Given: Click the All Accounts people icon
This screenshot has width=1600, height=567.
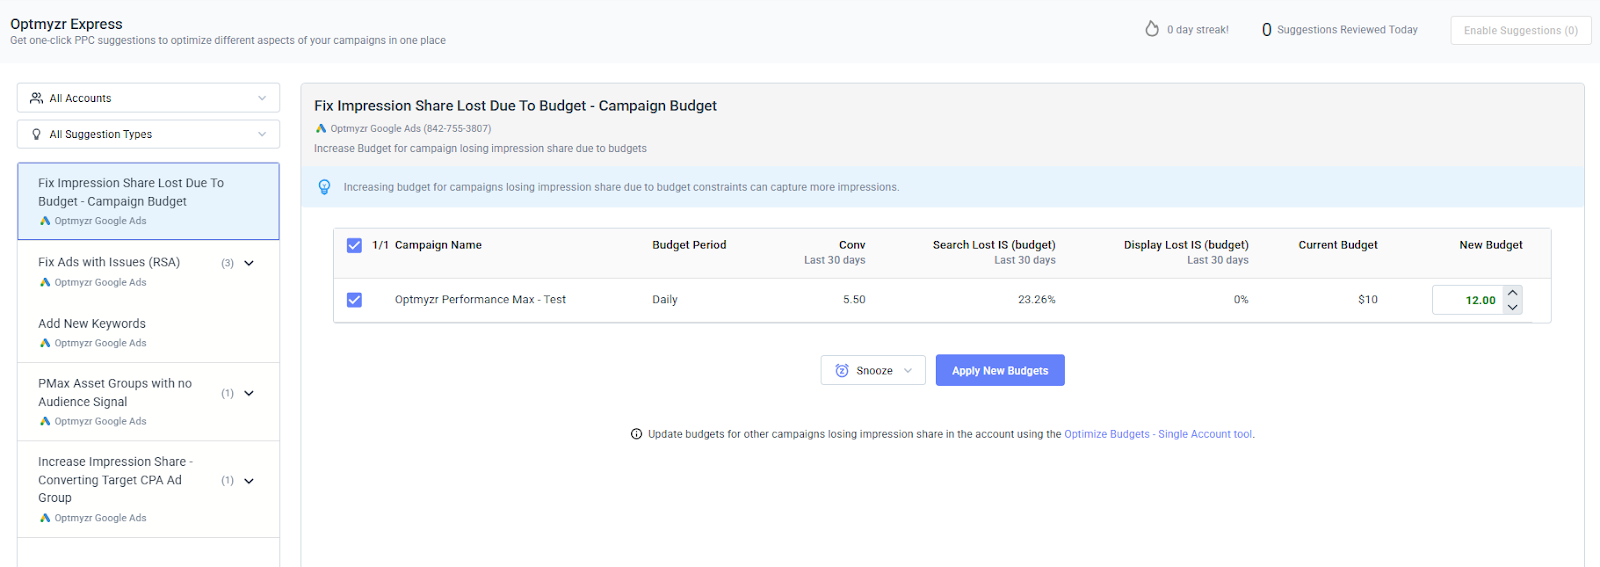Looking at the screenshot, I should [37, 98].
